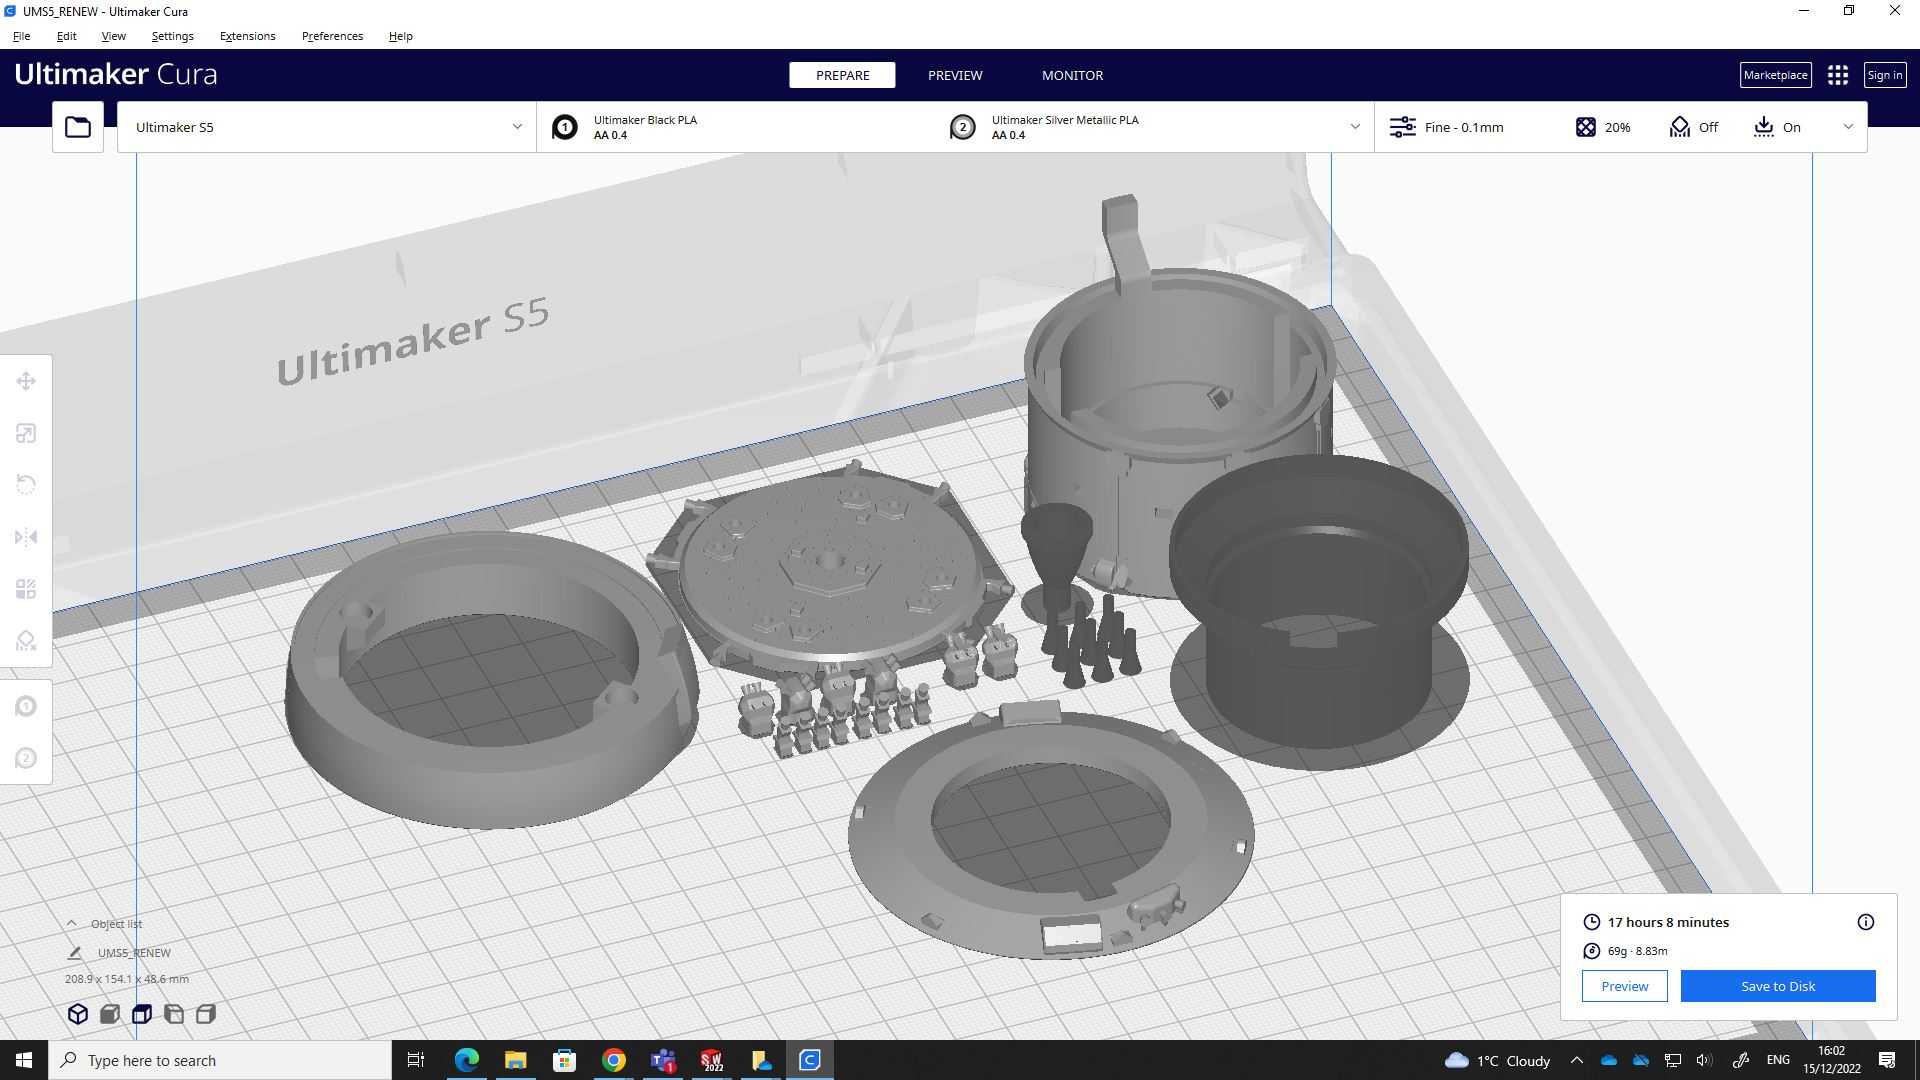The image size is (1920, 1080).
Task: Click extruder 2 Silver Metallic PLA icon
Action: click(963, 127)
